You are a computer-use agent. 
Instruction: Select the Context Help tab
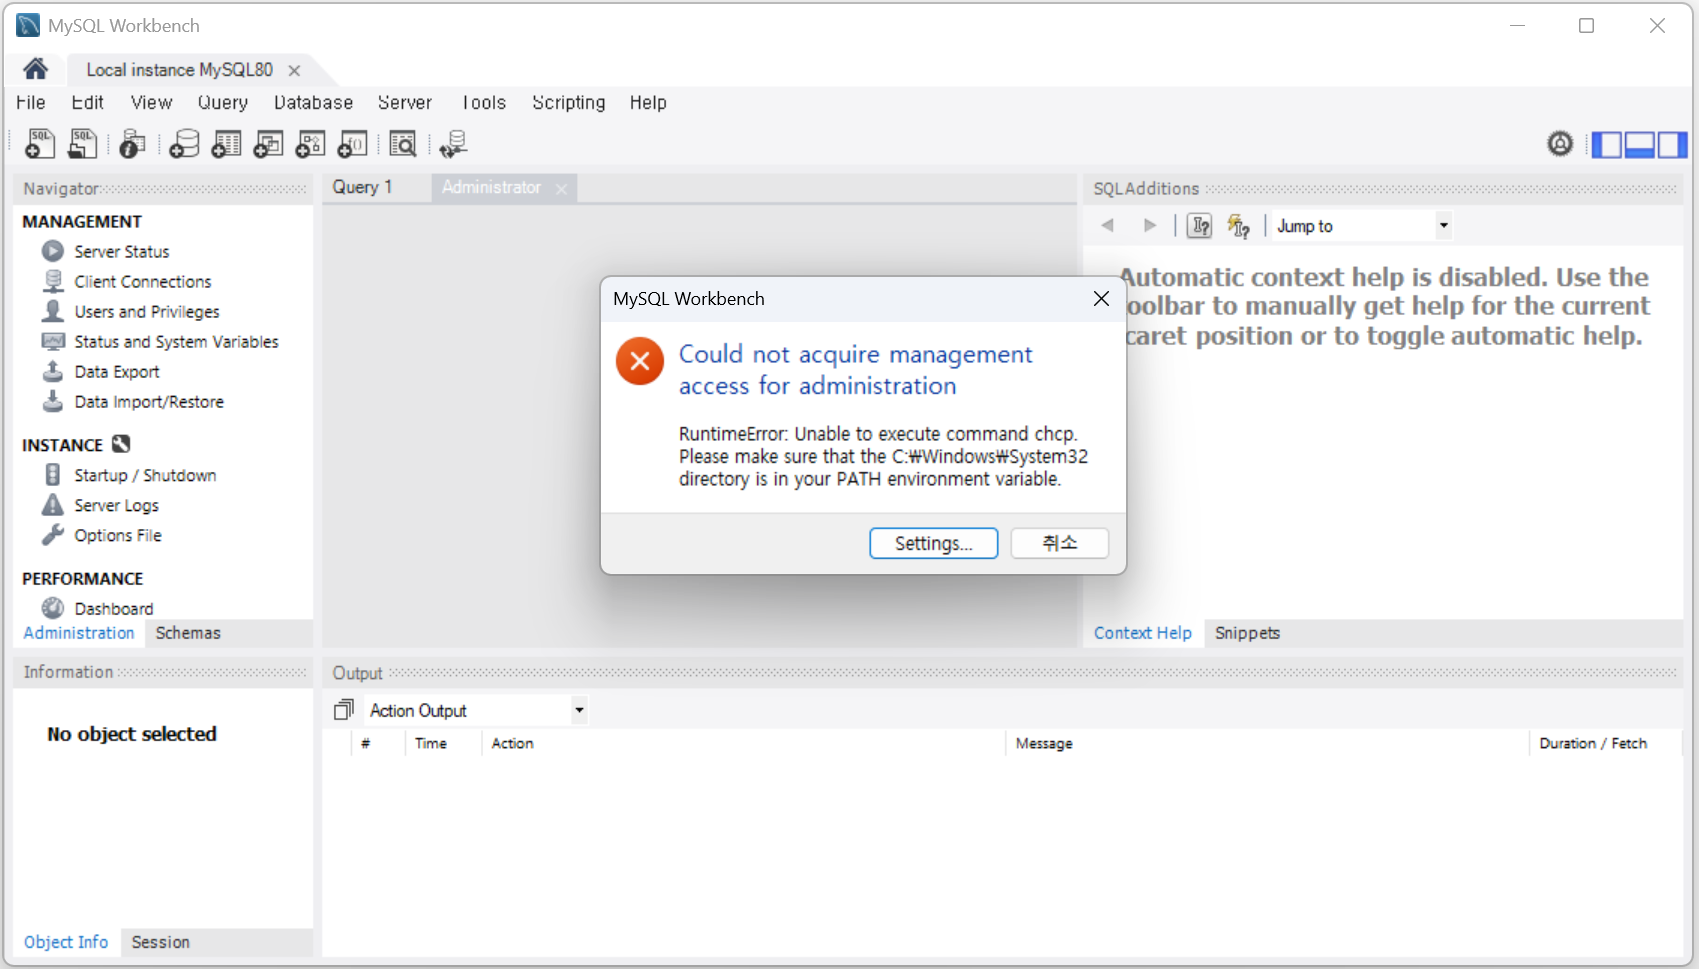point(1143,633)
